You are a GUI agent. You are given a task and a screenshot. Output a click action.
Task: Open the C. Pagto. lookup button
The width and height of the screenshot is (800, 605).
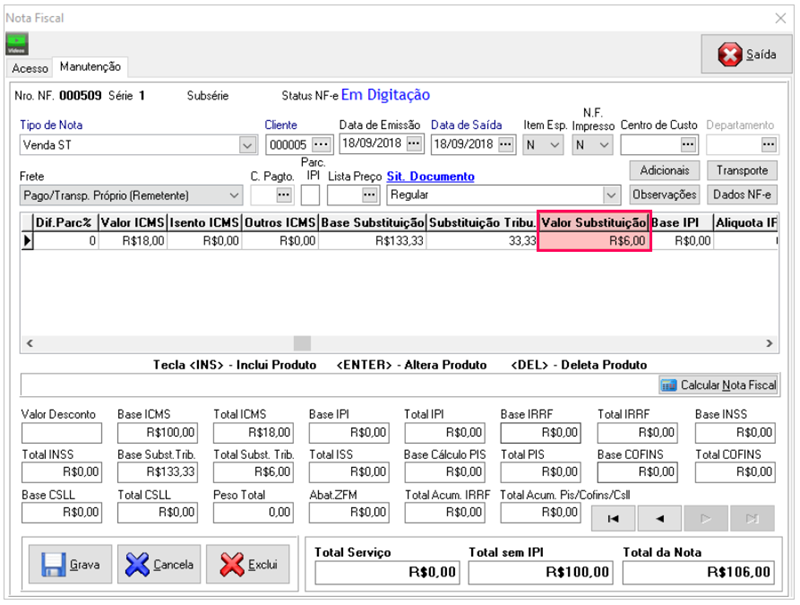(x=284, y=195)
